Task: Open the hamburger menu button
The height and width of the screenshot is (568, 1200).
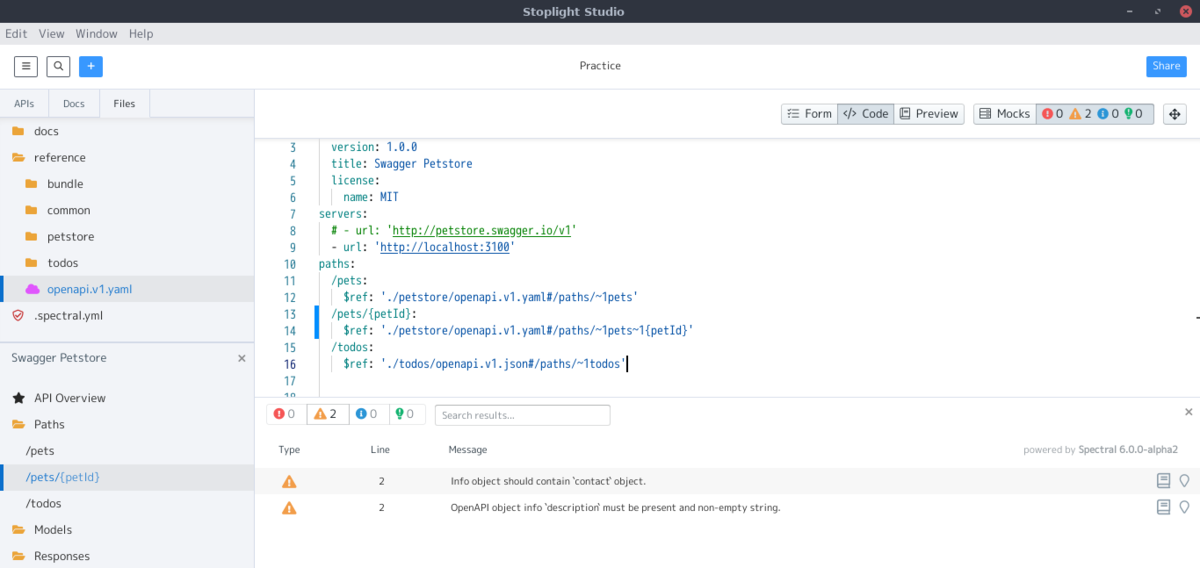Action: [26, 66]
